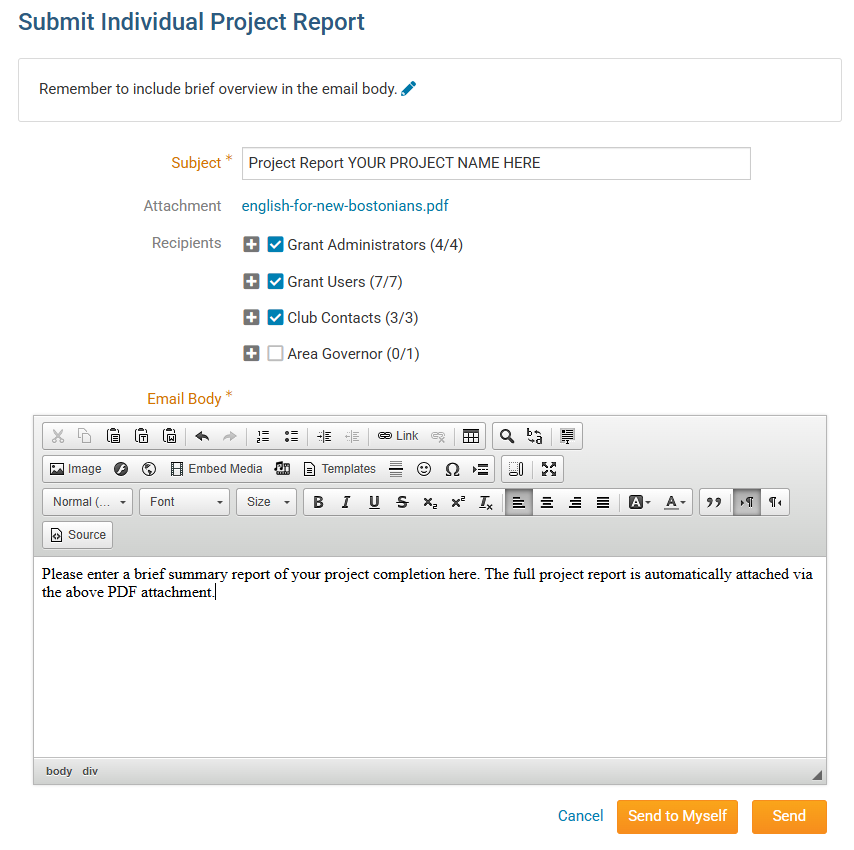Open the Smiley emoji inserter
Viewport: 854px width, 850px height.
pos(424,469)
